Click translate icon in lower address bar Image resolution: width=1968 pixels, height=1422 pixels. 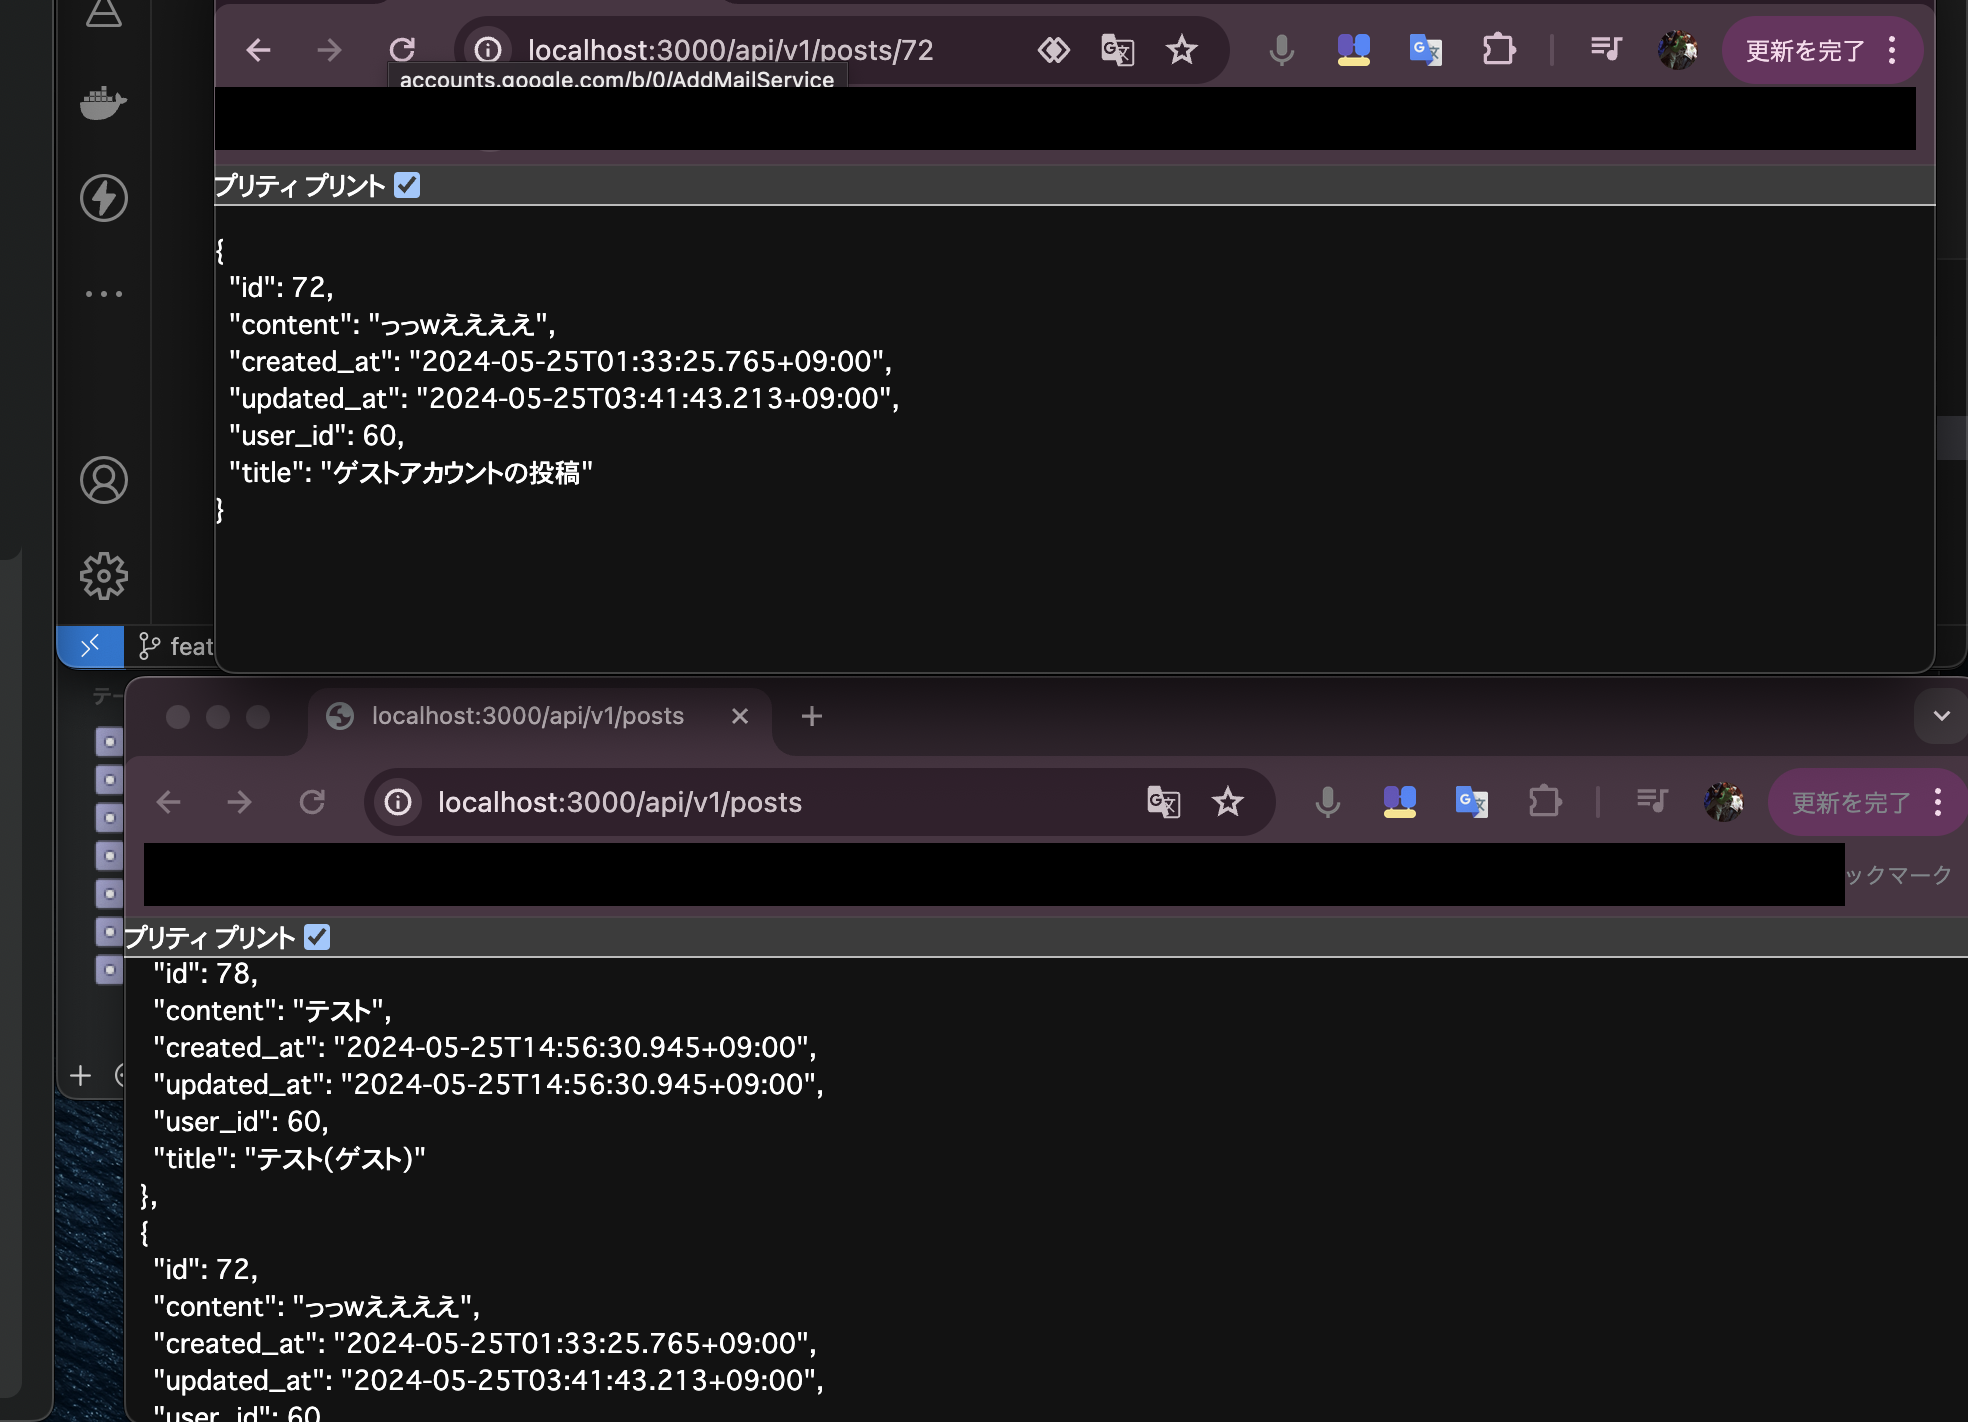(1163, 802)
